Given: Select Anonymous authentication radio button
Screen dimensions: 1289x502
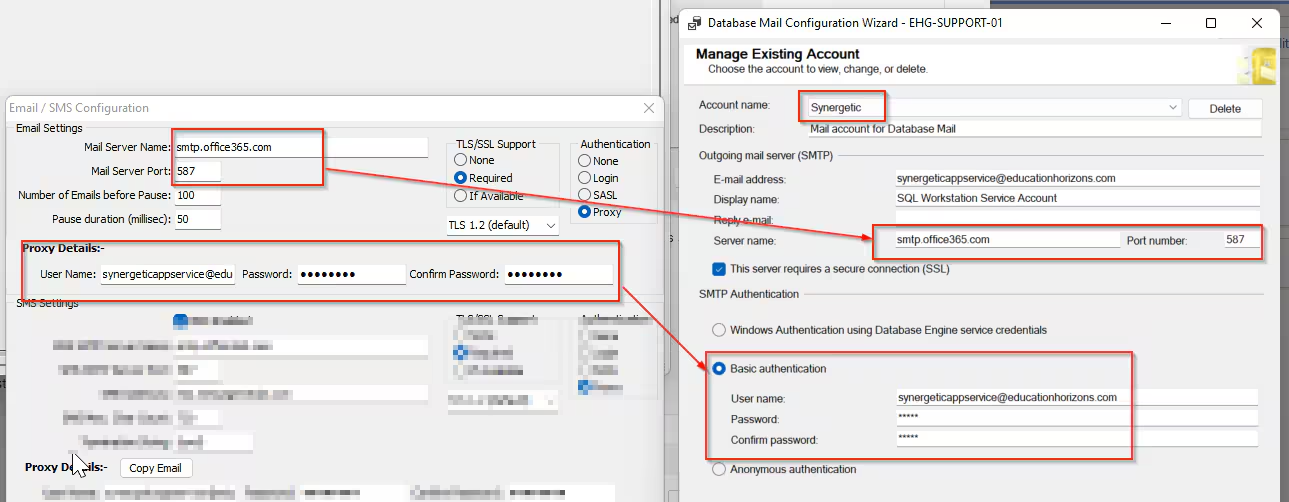Looking at the screenshot, I should (718, 469).
